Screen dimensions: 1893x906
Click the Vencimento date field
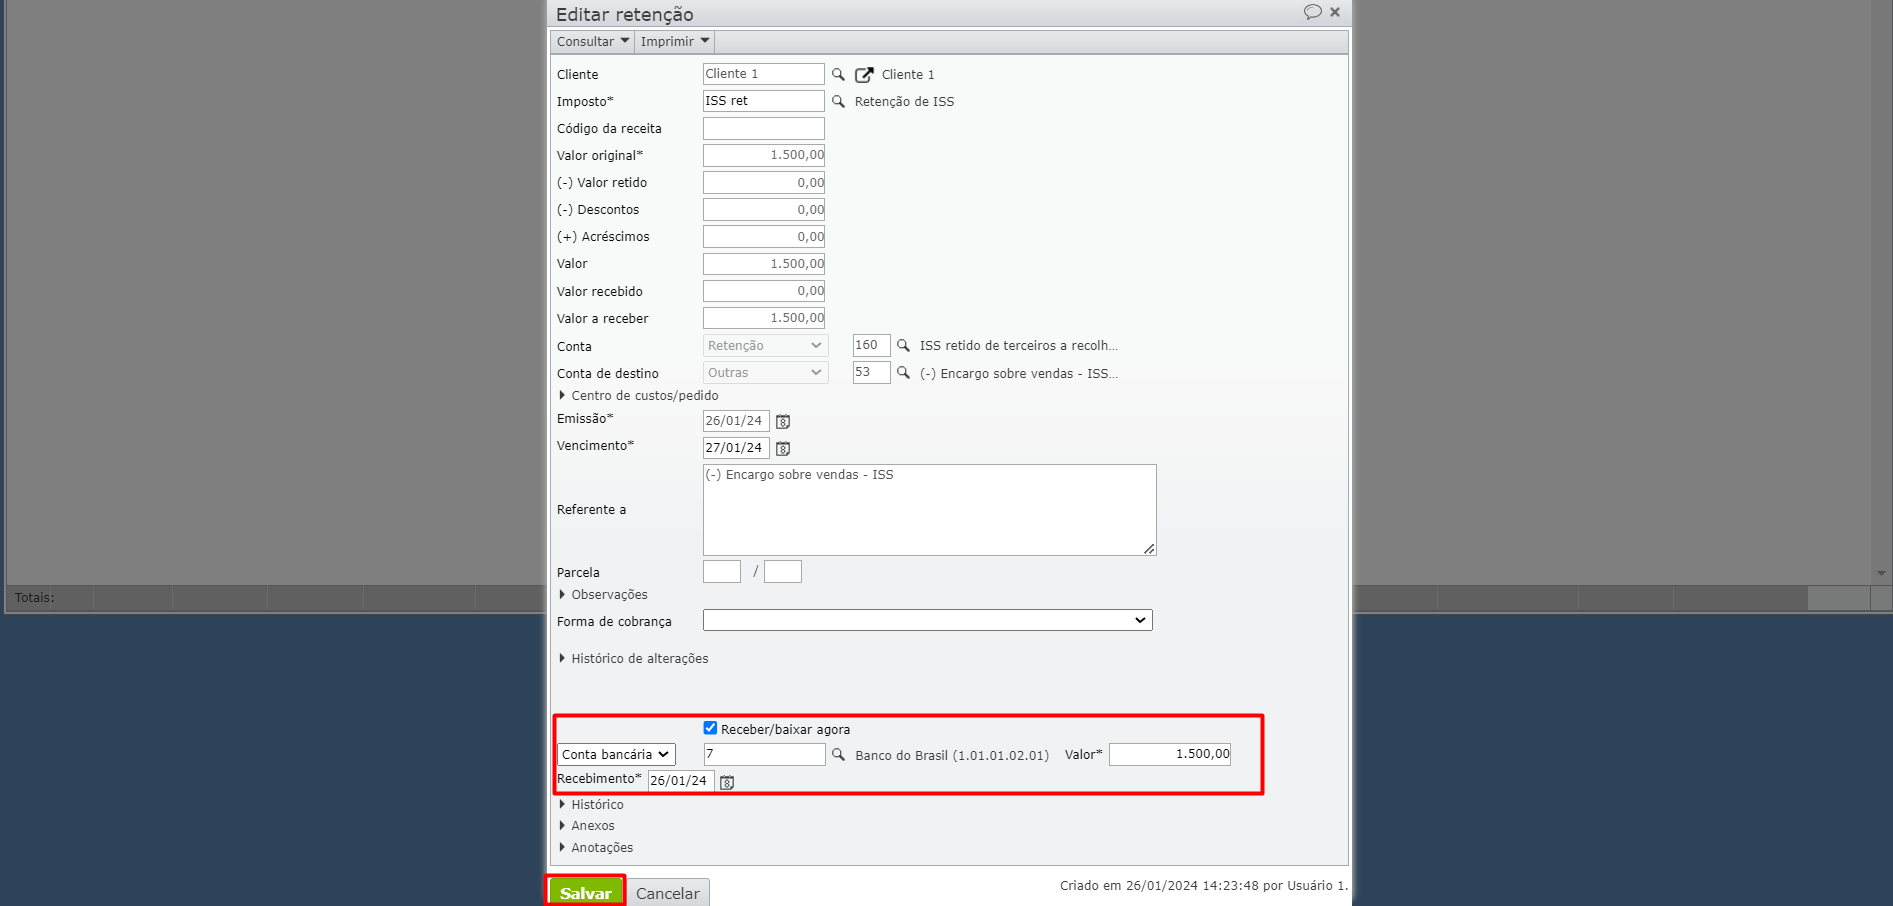(x=736, y=448)
